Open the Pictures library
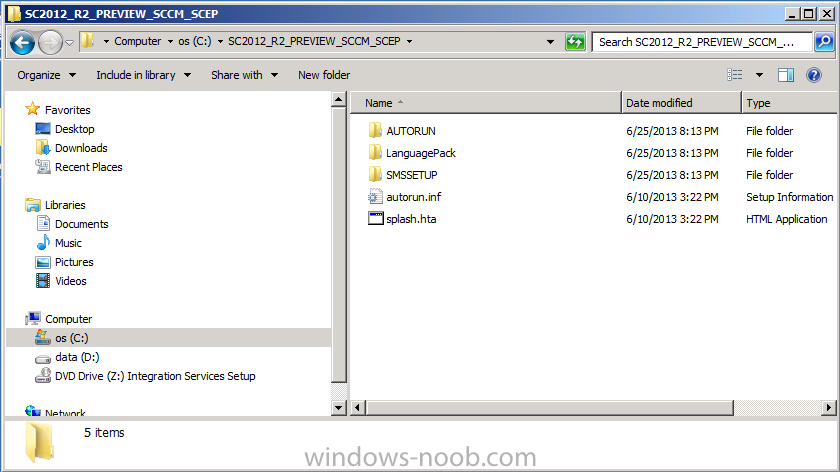Screen dimensions: 840x472 (74, 262)
